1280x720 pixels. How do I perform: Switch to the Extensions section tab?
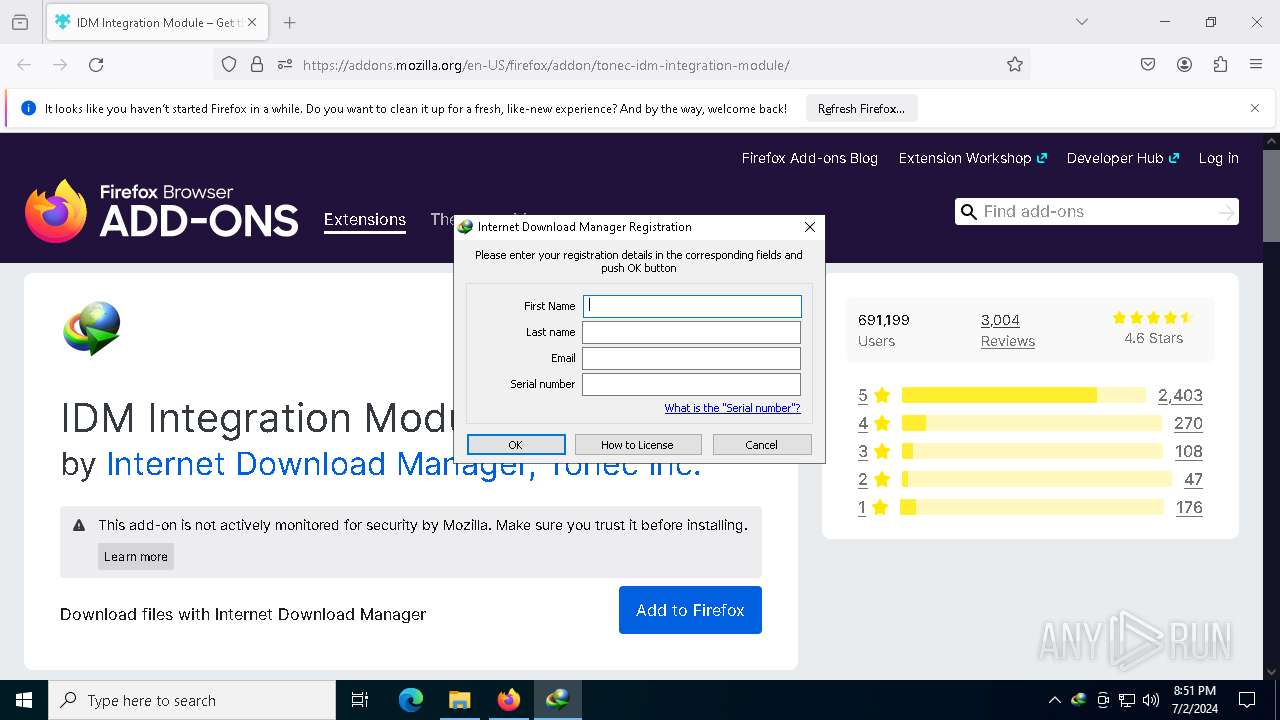(x=364, y=220)
